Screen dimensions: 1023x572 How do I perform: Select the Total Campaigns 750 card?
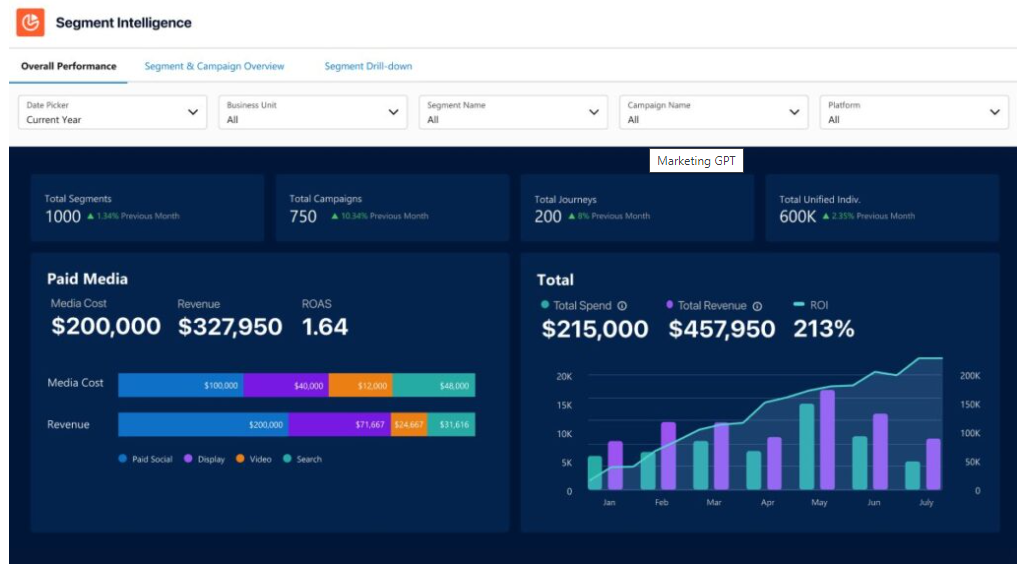[392, 208]
